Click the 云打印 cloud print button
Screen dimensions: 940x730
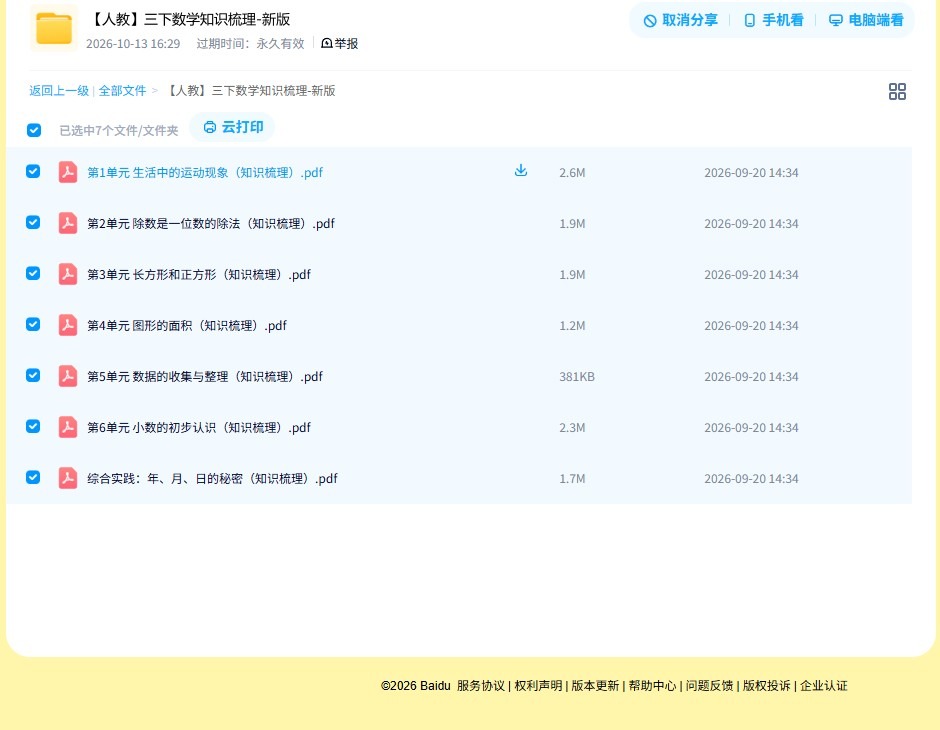[x=233, y=127]
